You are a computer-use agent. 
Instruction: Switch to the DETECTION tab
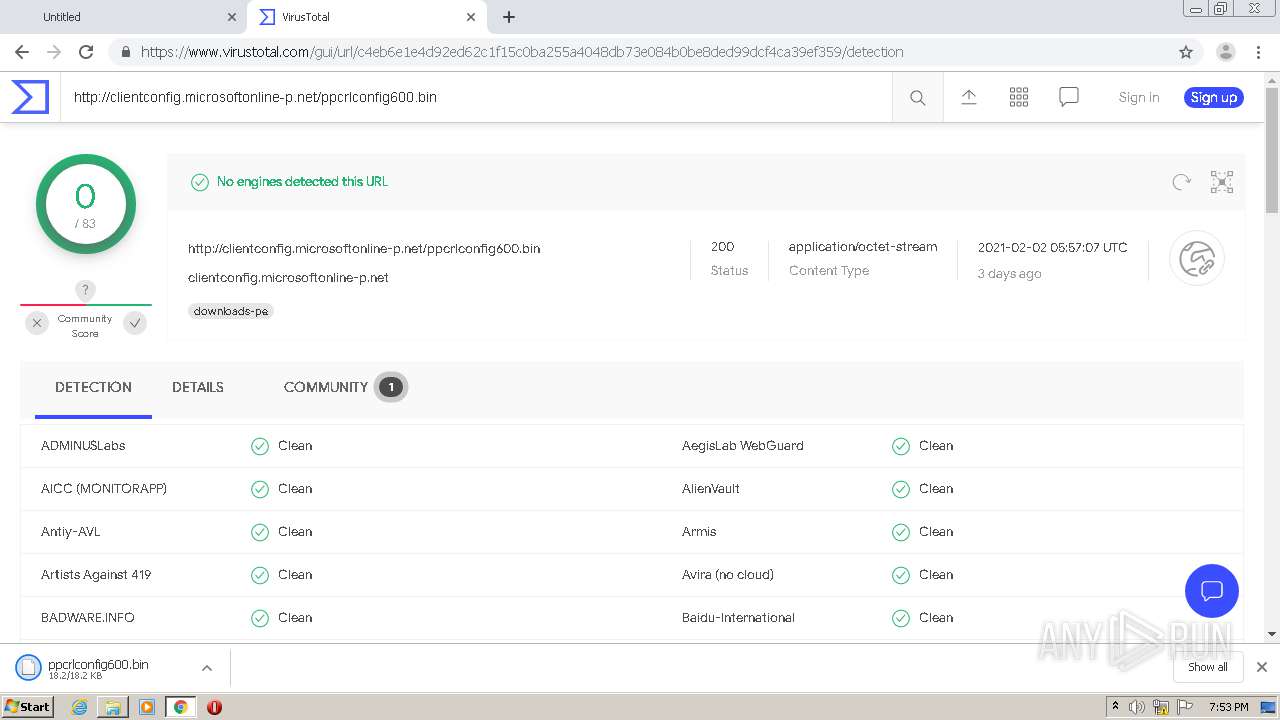[x=93, y=387]
